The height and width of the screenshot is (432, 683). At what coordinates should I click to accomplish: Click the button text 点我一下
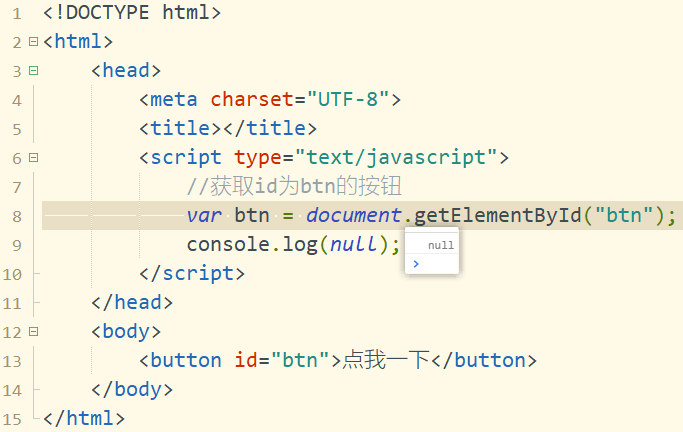[x=386, y=361]
